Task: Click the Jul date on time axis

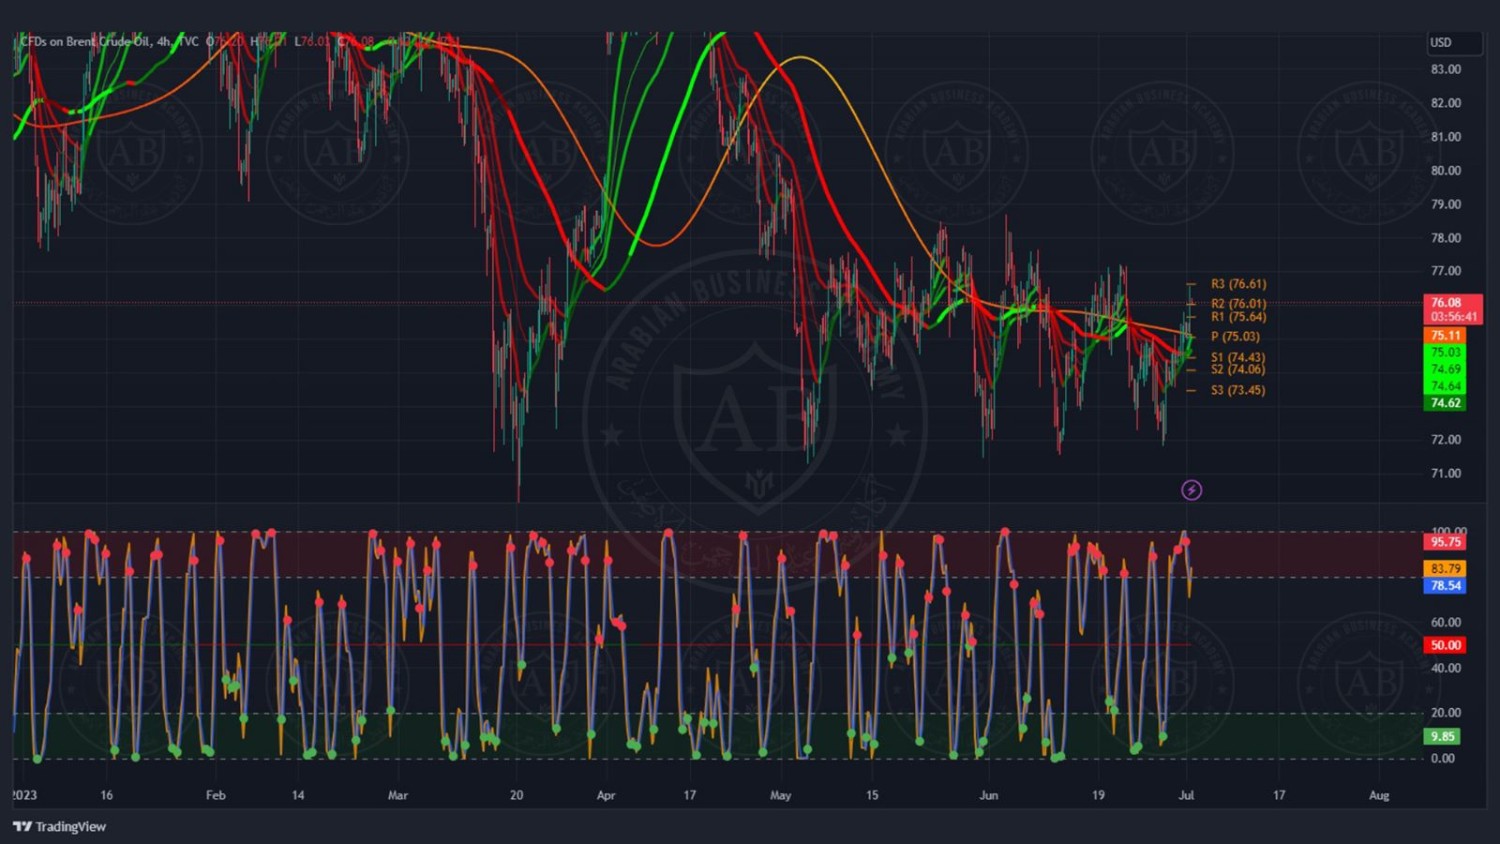Action: [1186, 796]
